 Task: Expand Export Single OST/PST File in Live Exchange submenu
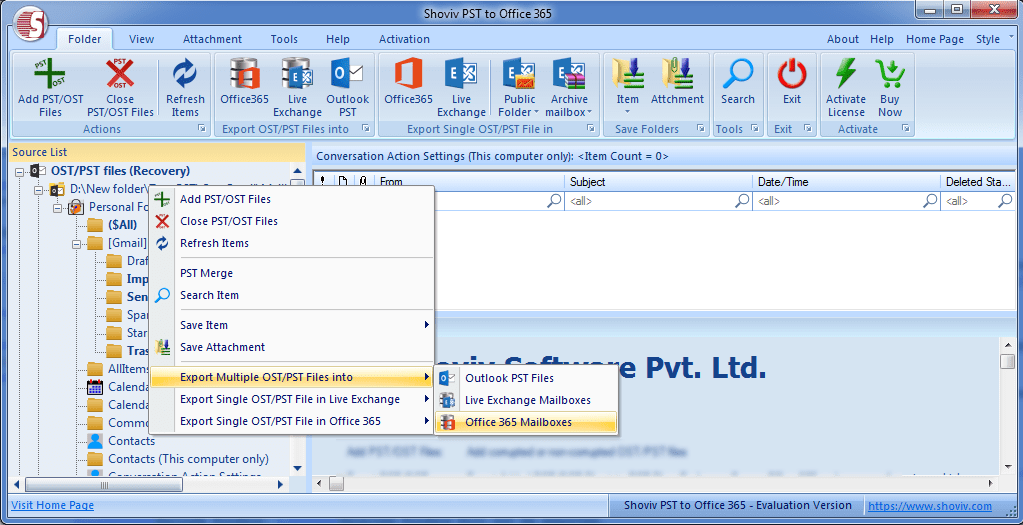click(x=291, y=399)
